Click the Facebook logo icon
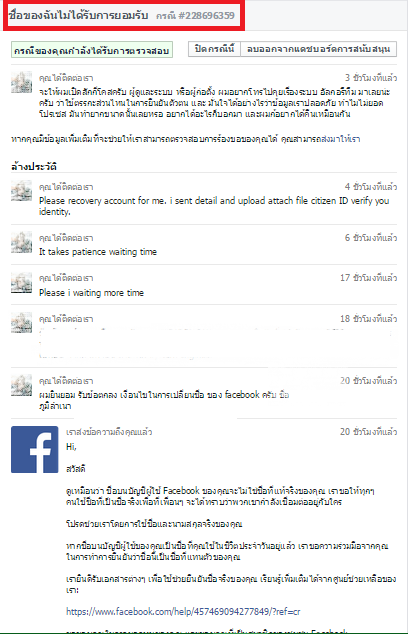This screenshot has height=634, width=408. pos(34,449)
